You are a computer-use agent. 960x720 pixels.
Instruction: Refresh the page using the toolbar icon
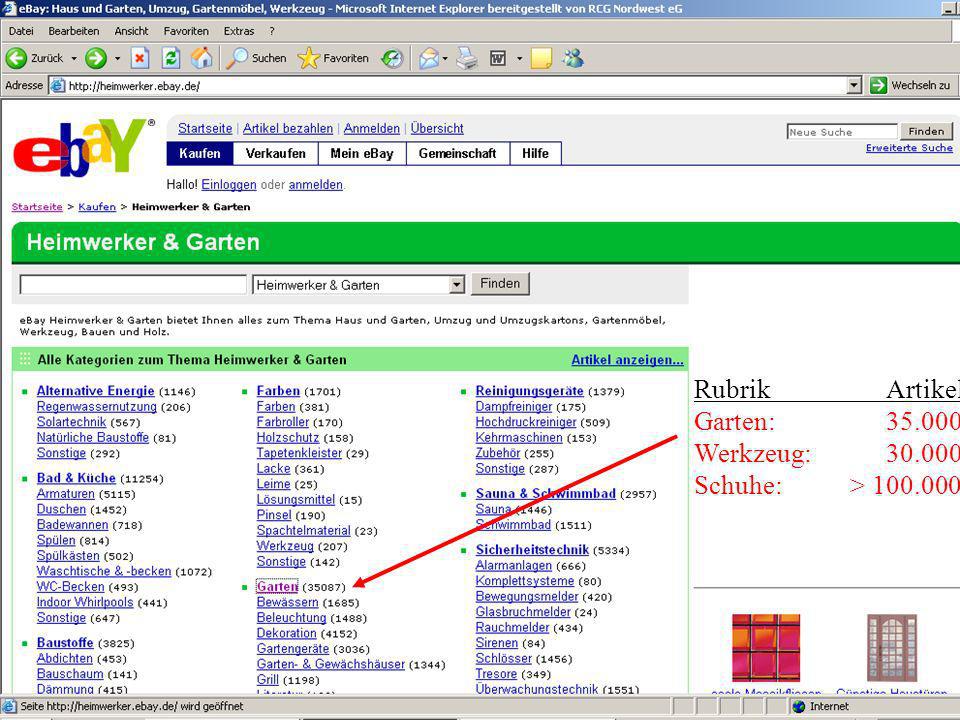[171, 58]
